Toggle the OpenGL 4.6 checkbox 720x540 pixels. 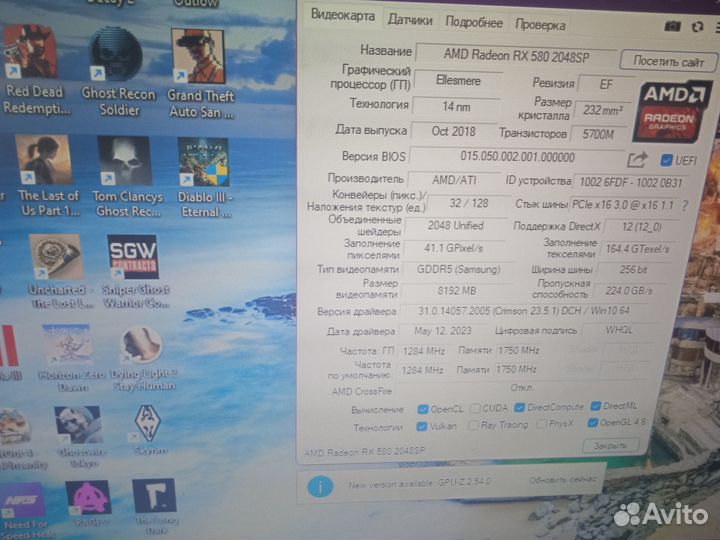point(593,423)
